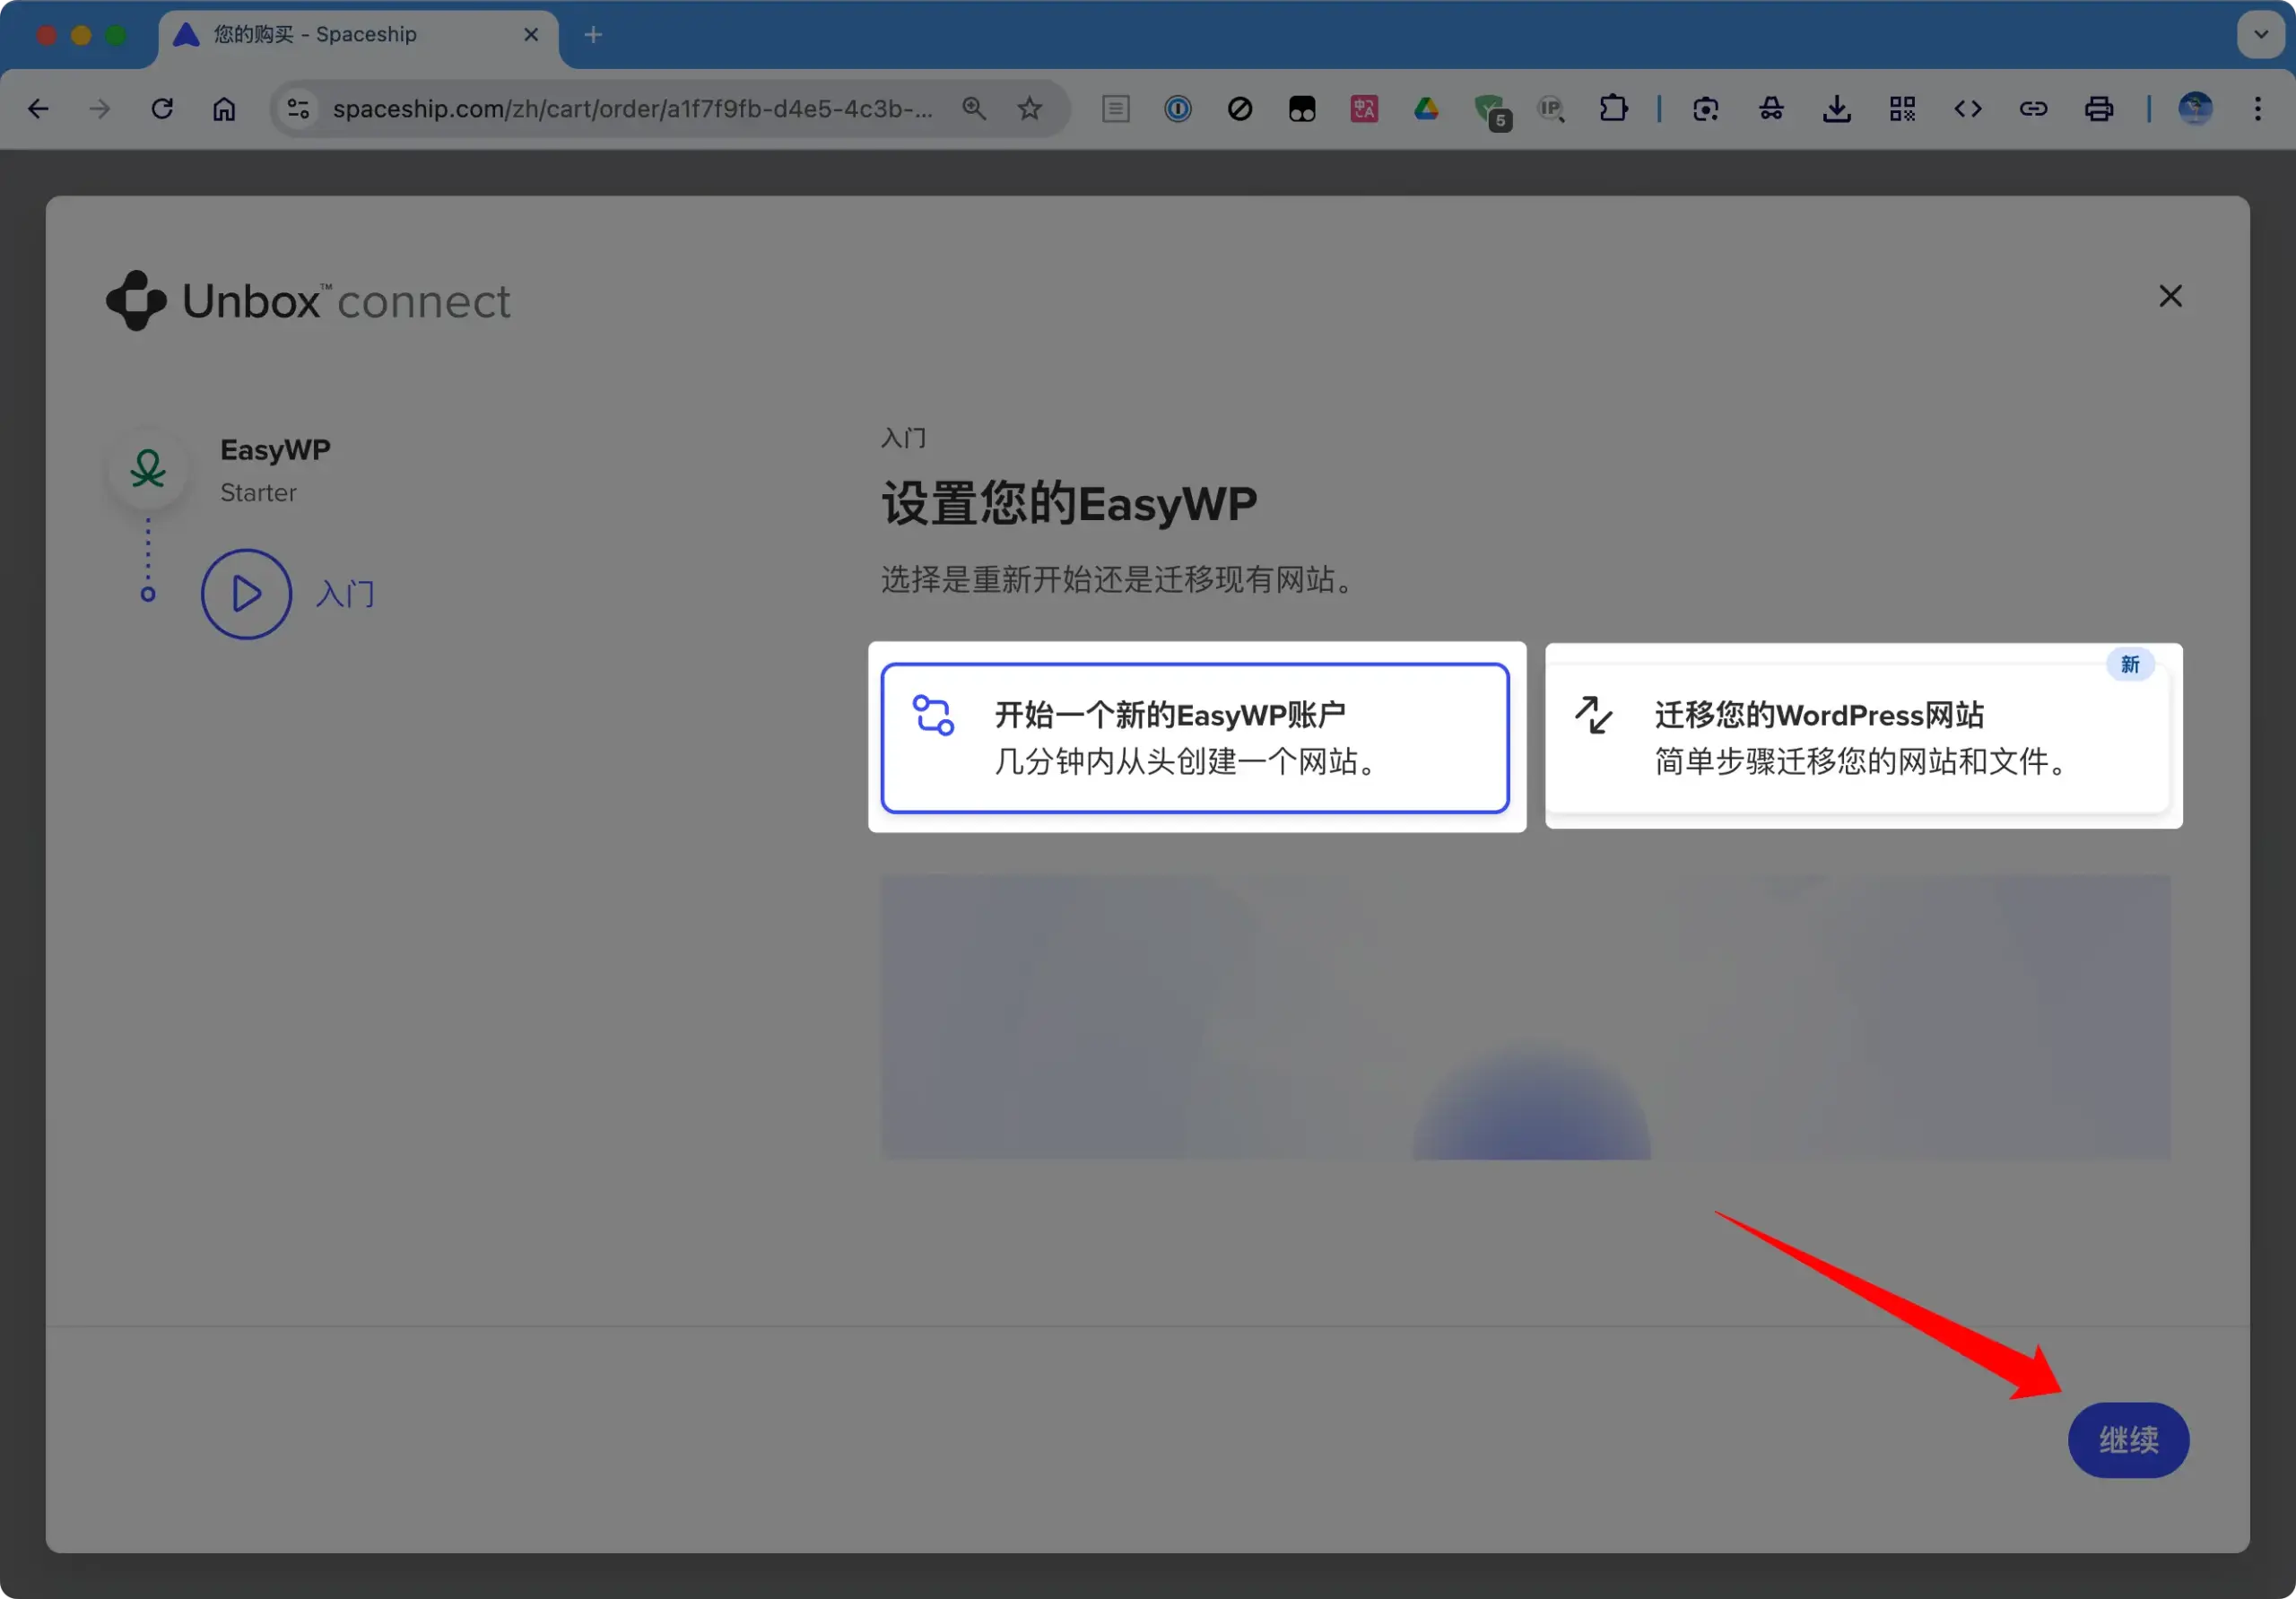Click the copy link toolbar icon
This screenshot has width=2296, height=1599.
2033,108
